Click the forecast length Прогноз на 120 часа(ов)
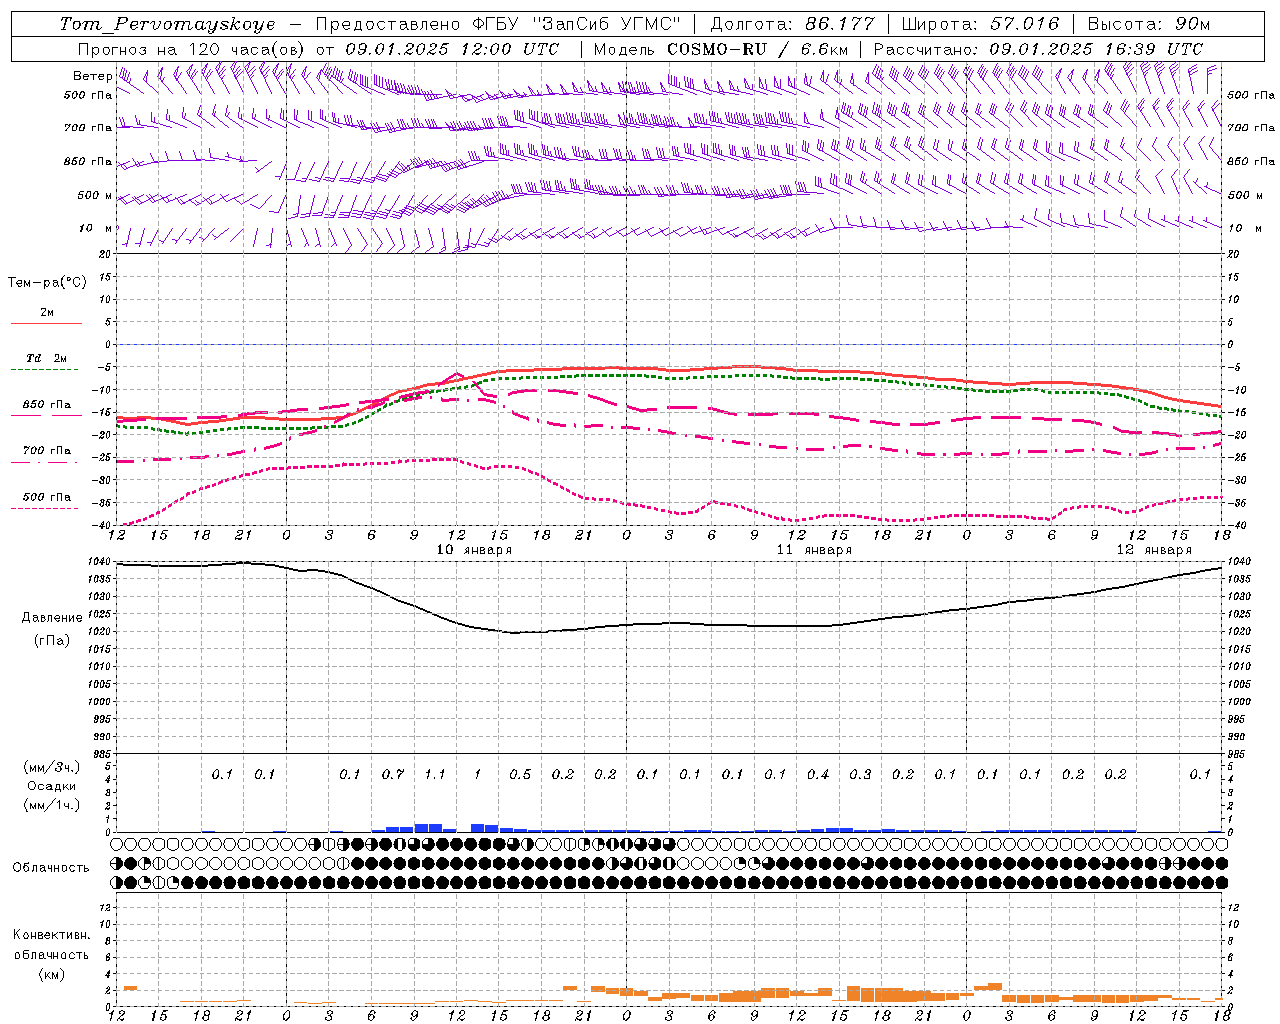 point(192,49)
